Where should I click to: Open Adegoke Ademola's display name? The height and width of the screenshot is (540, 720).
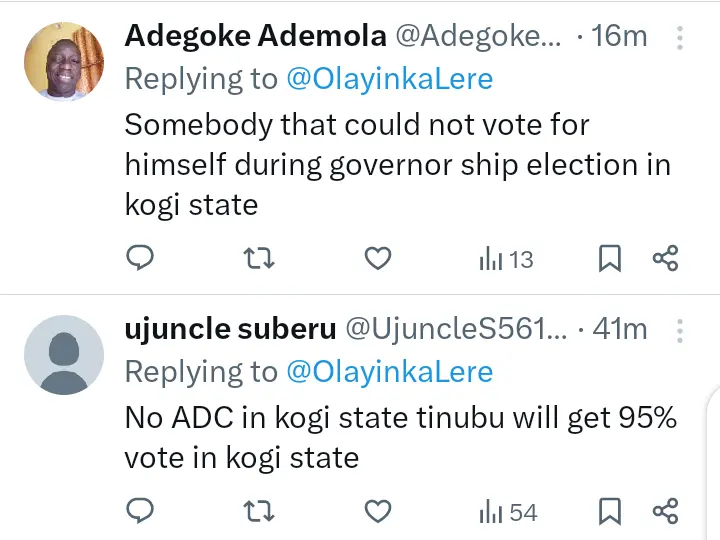pos(255,37)
